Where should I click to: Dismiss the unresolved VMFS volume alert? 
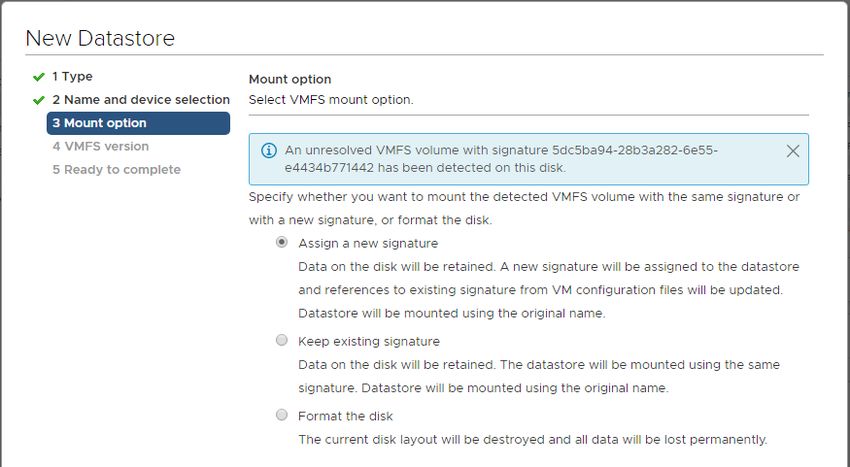[793, 151]
